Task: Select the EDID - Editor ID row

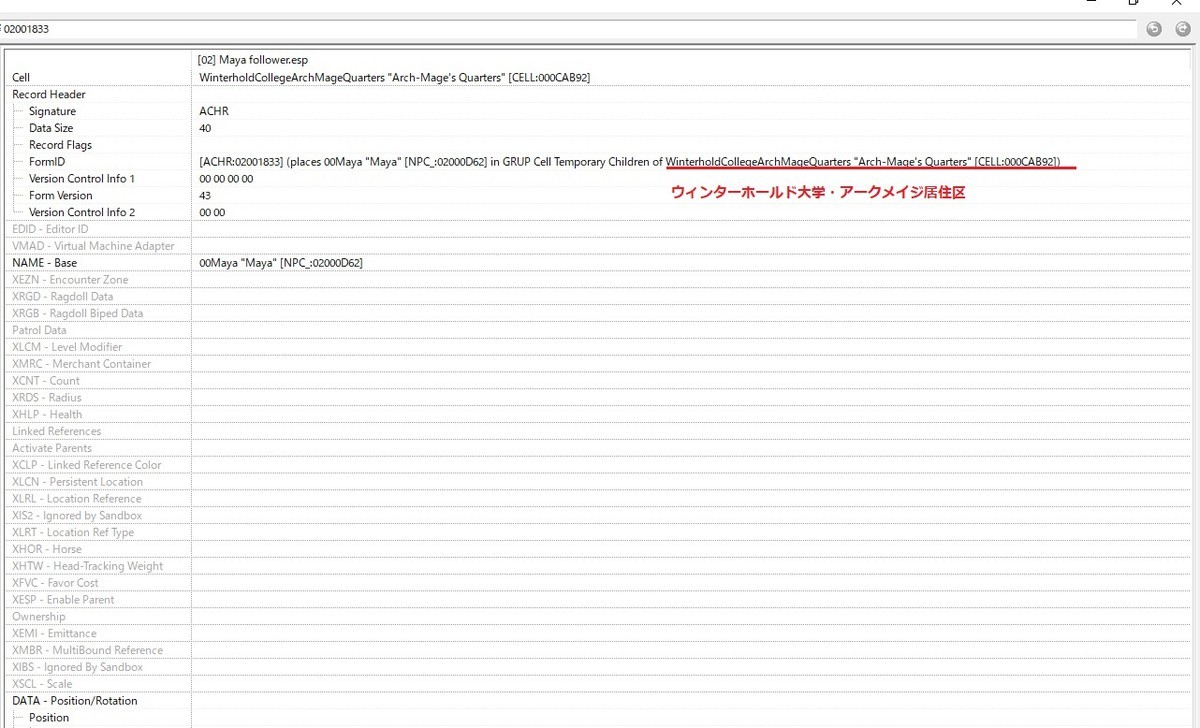Action: tap(50, 229)
